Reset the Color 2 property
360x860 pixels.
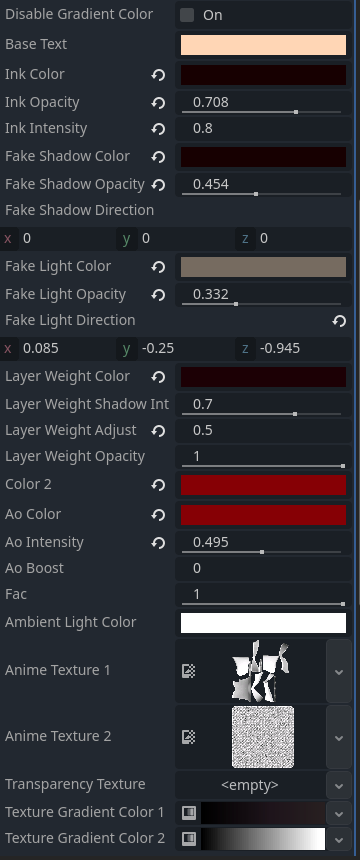point(159,485)
